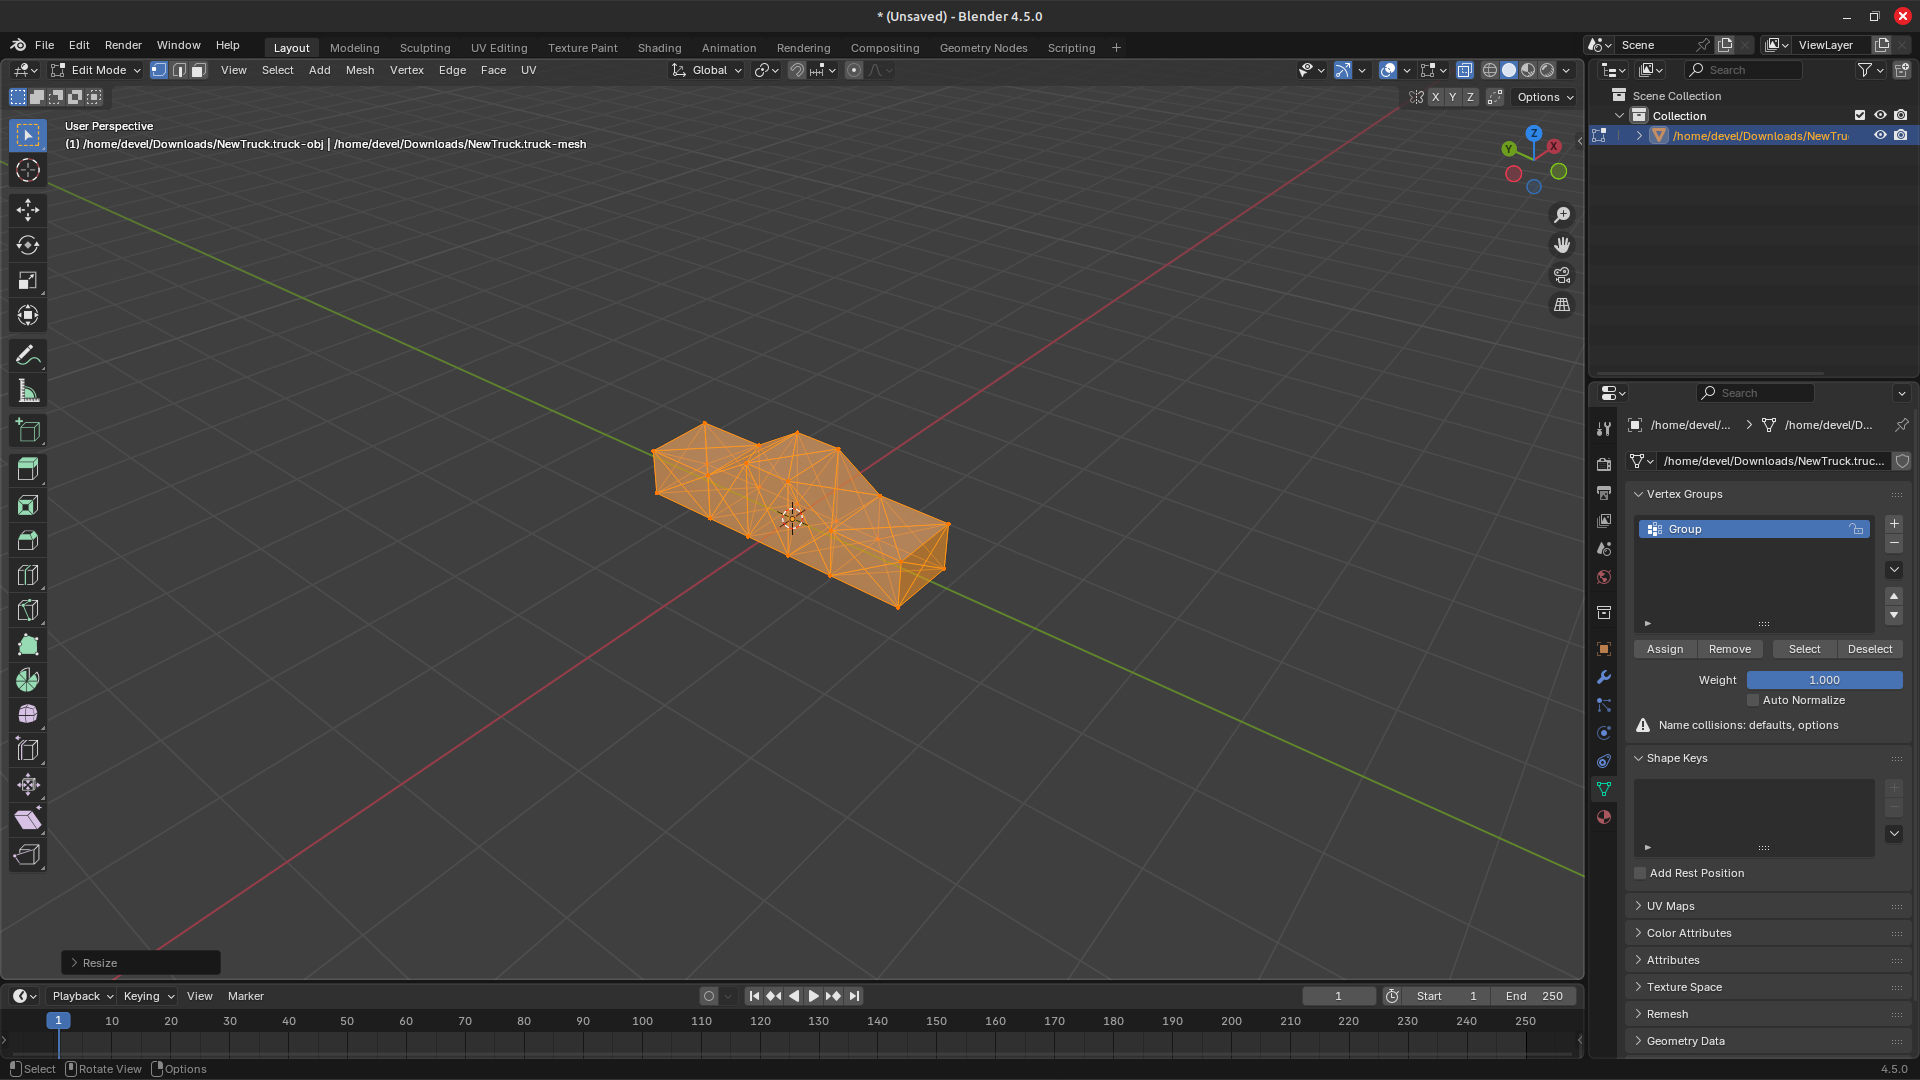
Task: Enable Add Rest Position checkbox
Action: pos(1640,873)
